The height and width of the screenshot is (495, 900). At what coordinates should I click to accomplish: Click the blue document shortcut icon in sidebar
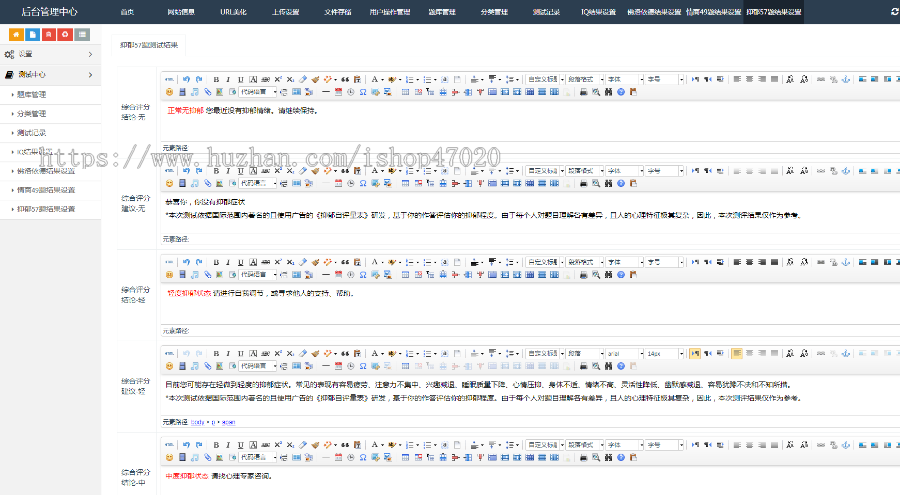click(x=33, y=34)
